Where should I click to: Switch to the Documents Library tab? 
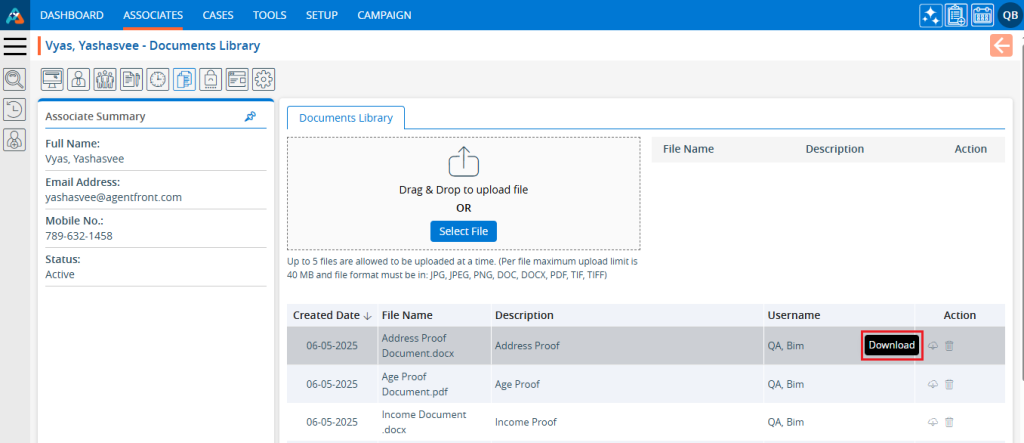tap(346, 118)
